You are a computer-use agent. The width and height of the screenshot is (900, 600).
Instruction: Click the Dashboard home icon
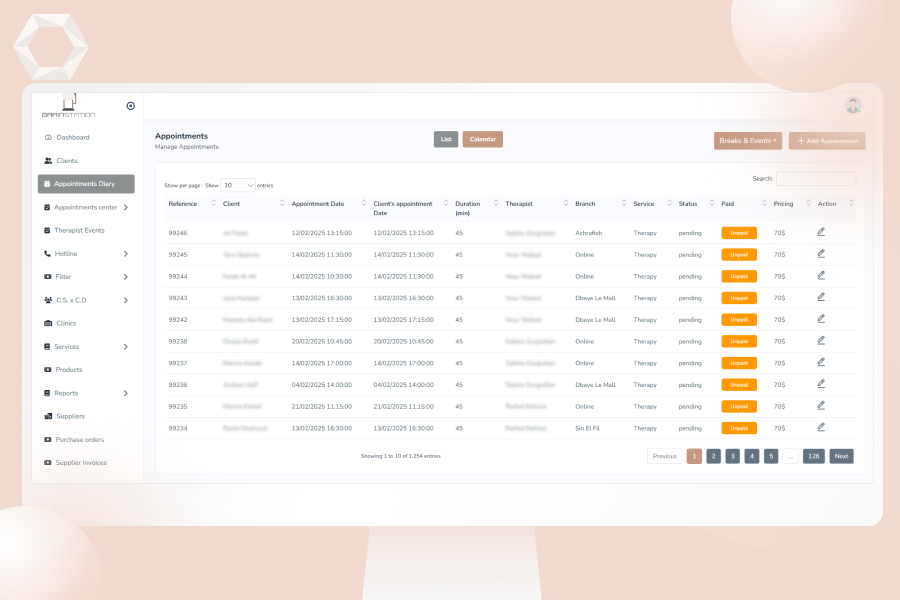click(x=48, y=137)
